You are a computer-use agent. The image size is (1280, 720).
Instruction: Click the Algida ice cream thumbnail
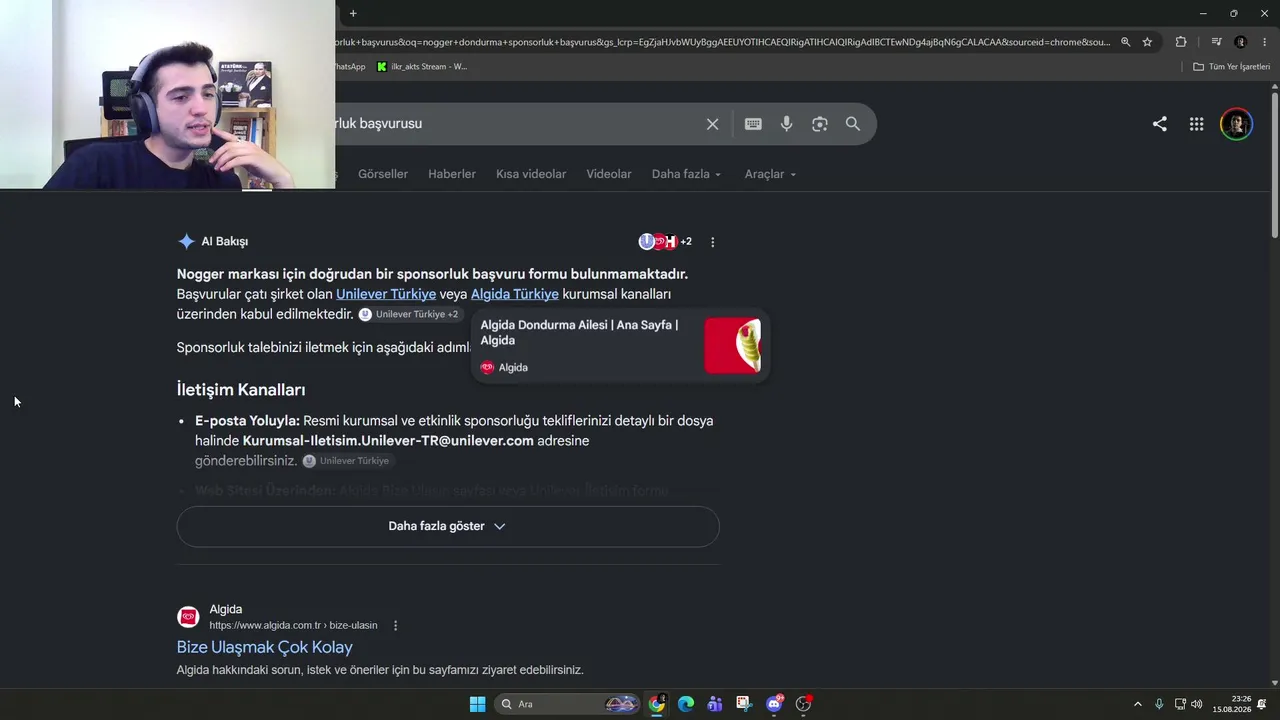[733, 346]
